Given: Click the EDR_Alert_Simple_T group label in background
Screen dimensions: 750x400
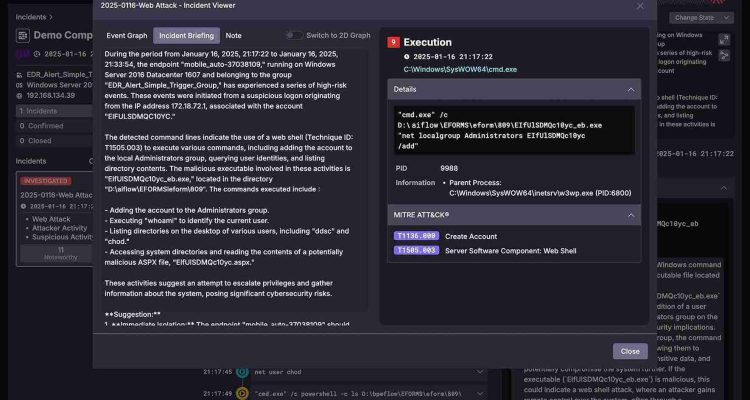Looking at the screenshot, I should 59,75.
